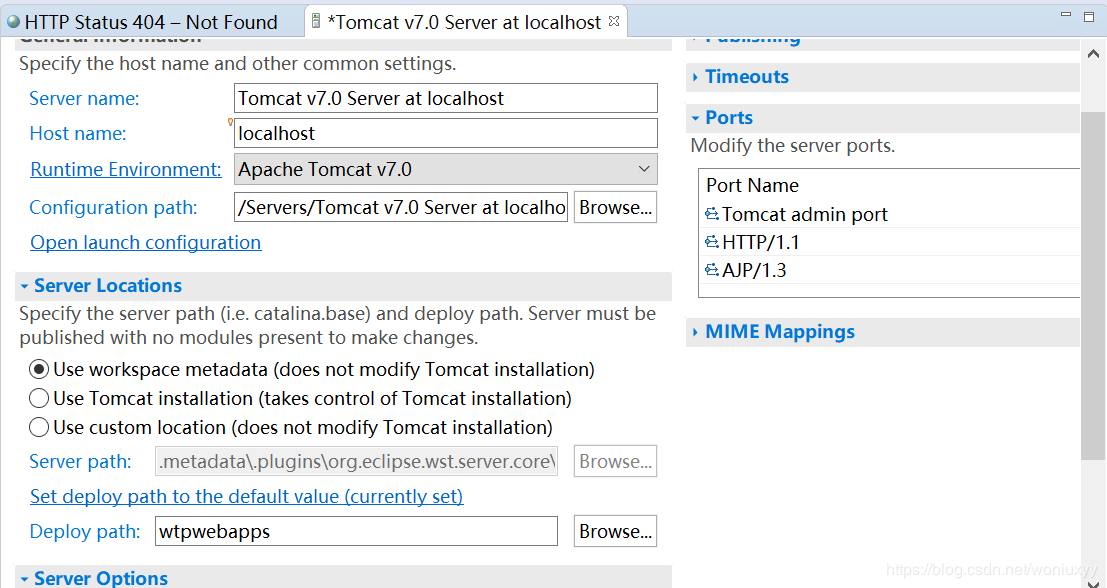Screen dimensions: 1107x588
Task: Open the Runtime Environment link
Action: (126, 169)
